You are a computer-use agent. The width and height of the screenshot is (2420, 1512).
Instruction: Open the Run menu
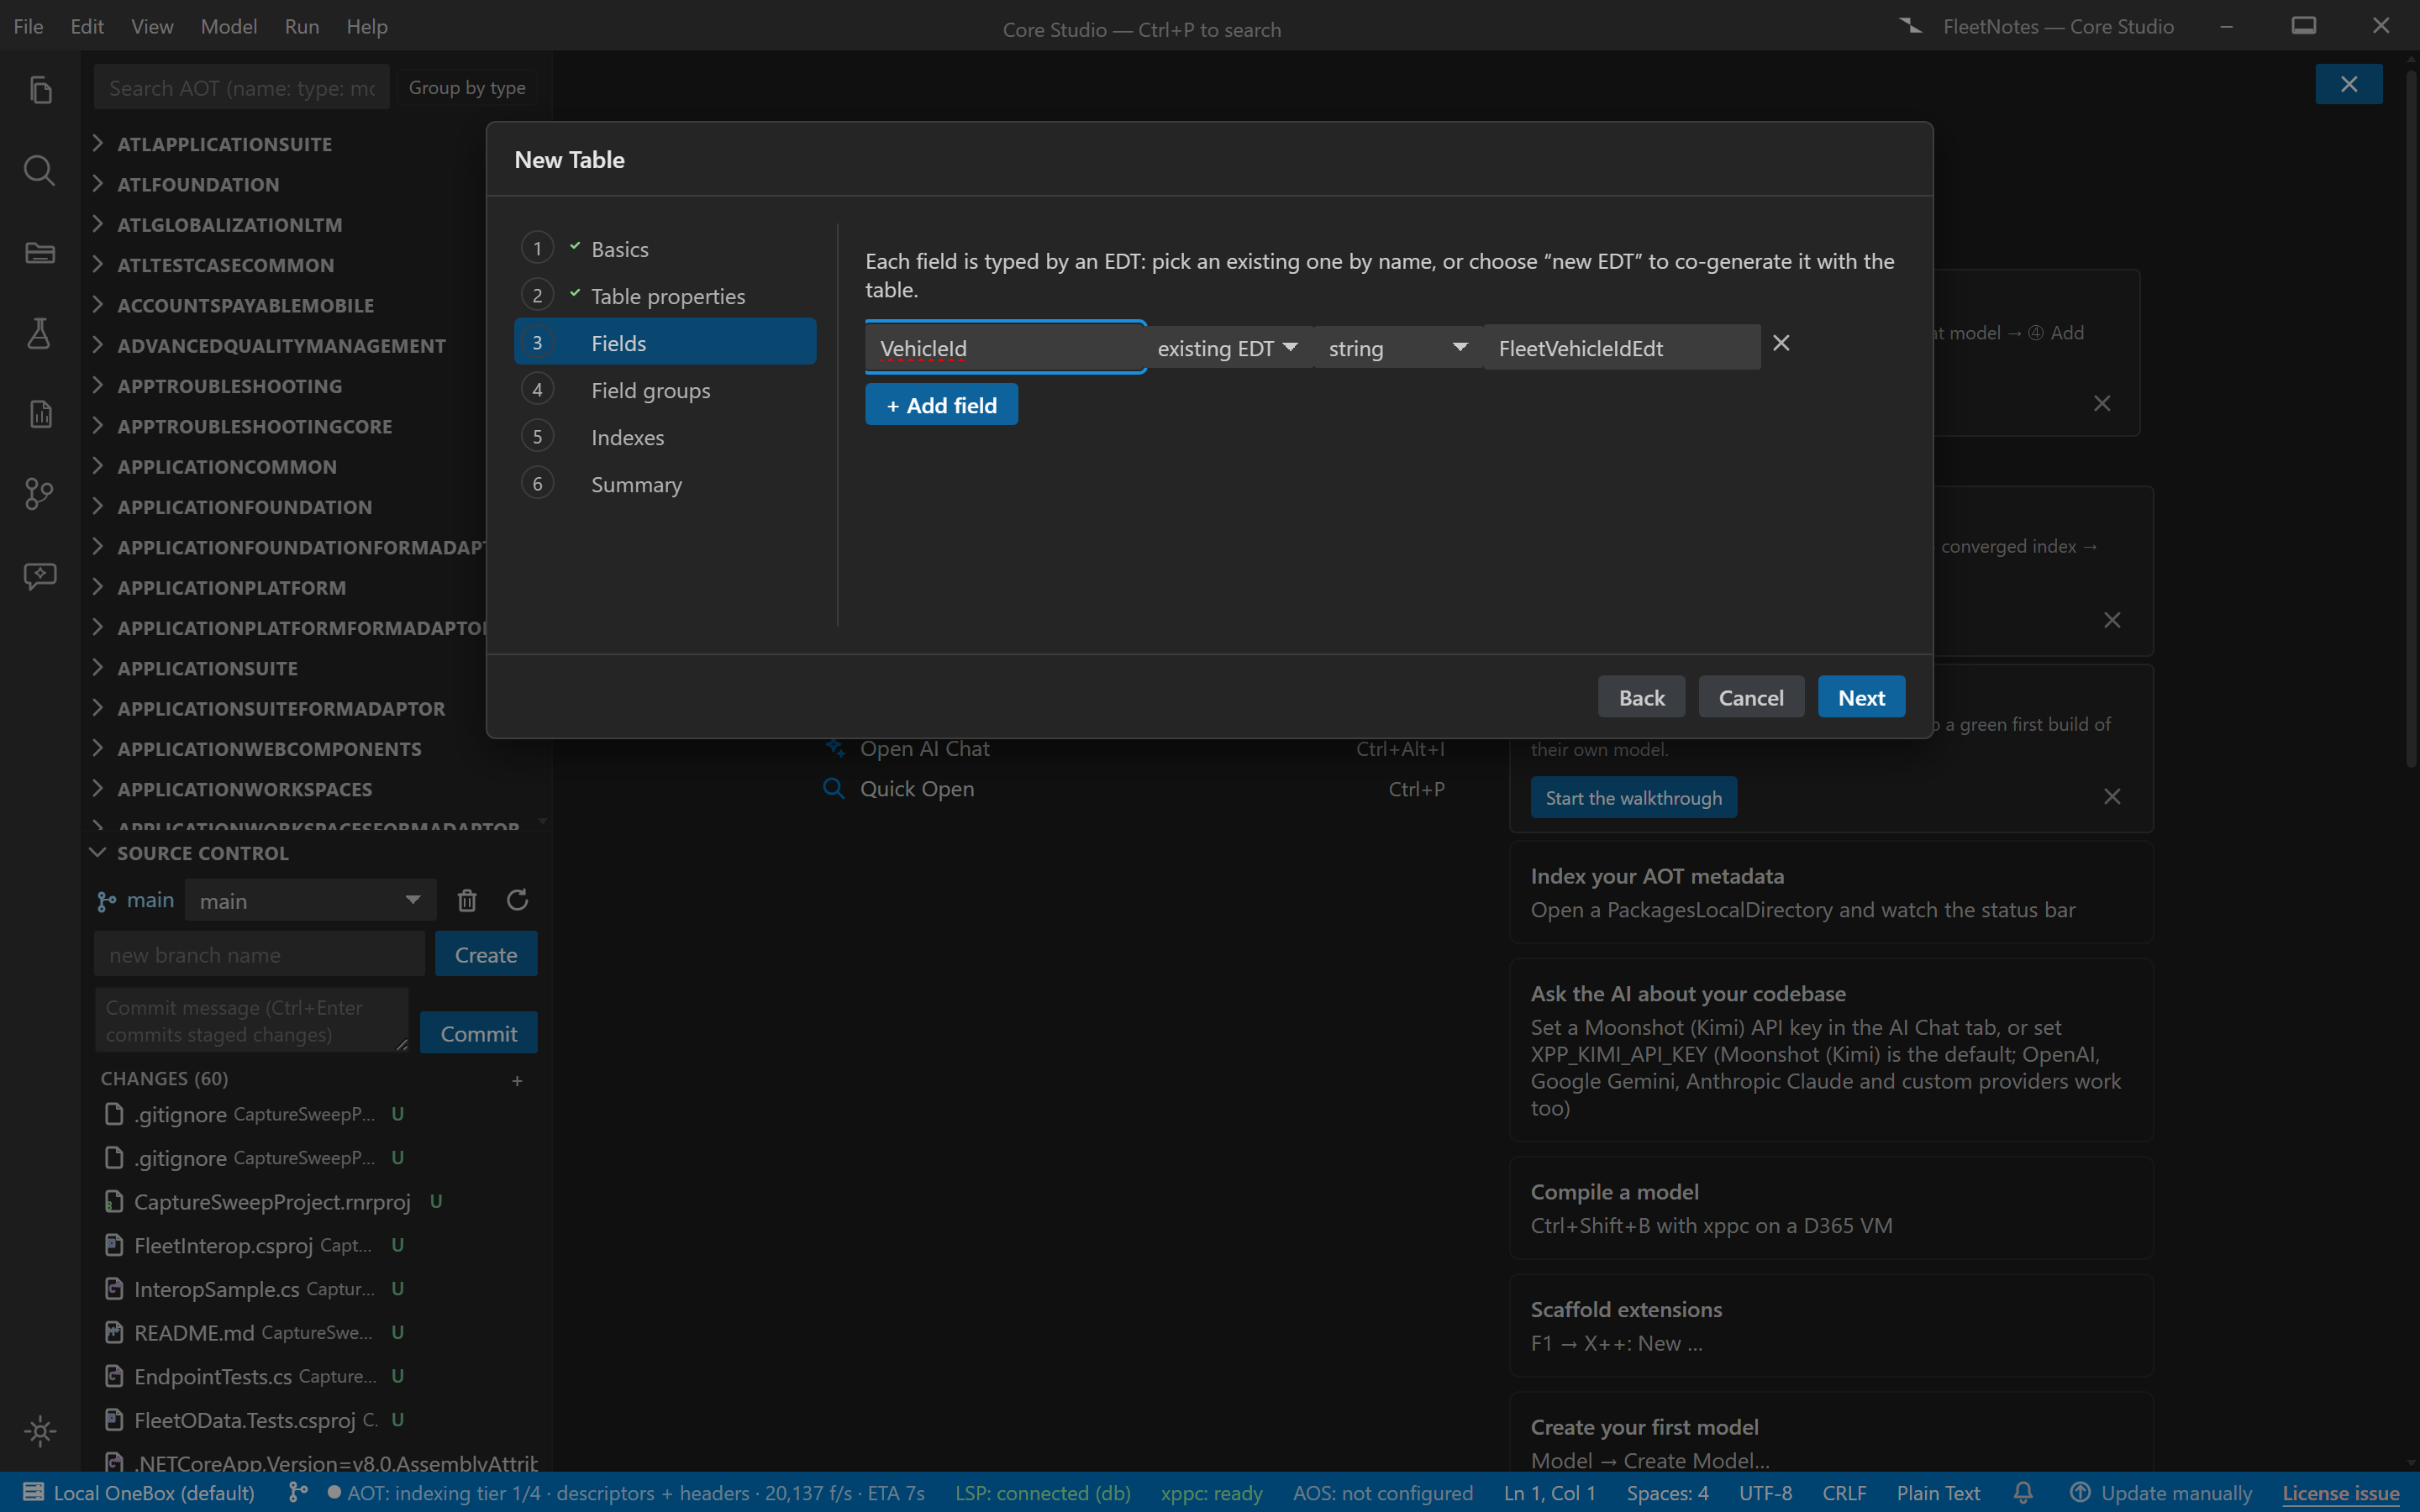[302, 27]
